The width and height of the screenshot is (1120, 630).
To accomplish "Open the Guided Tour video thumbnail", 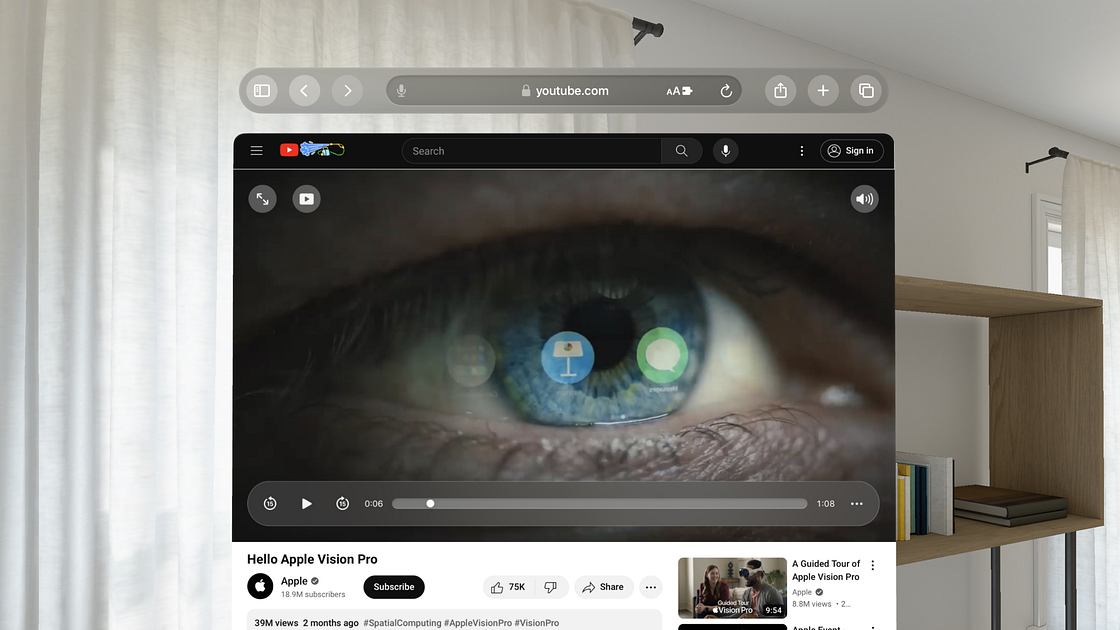I will point(732,588).
